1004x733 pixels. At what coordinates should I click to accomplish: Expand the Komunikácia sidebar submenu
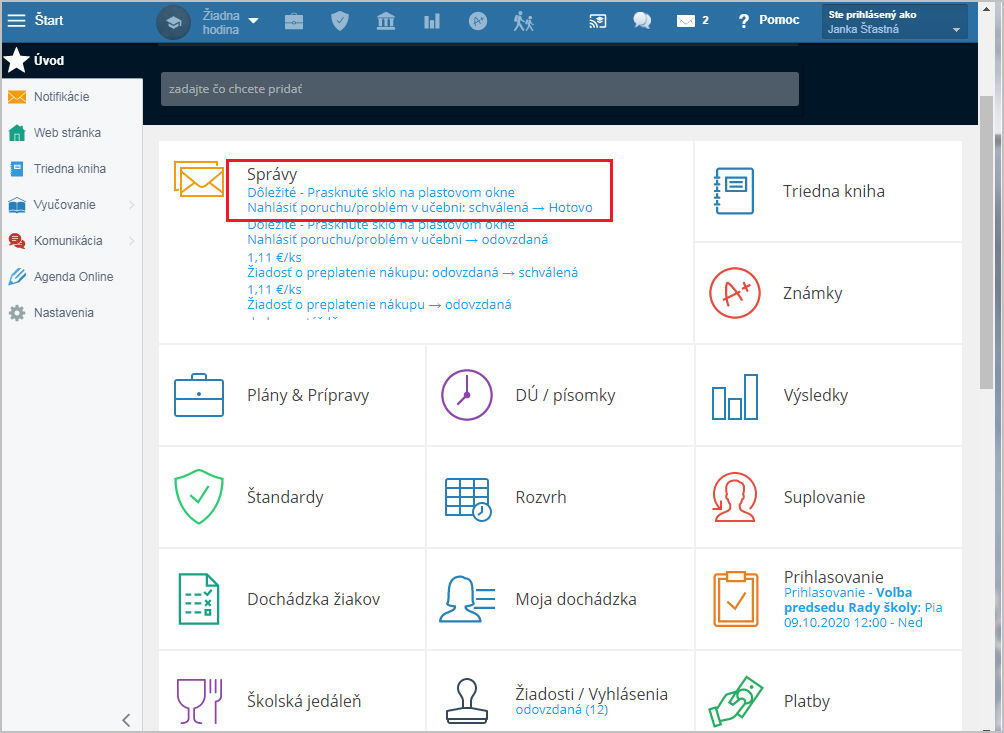tap(132, 241)
